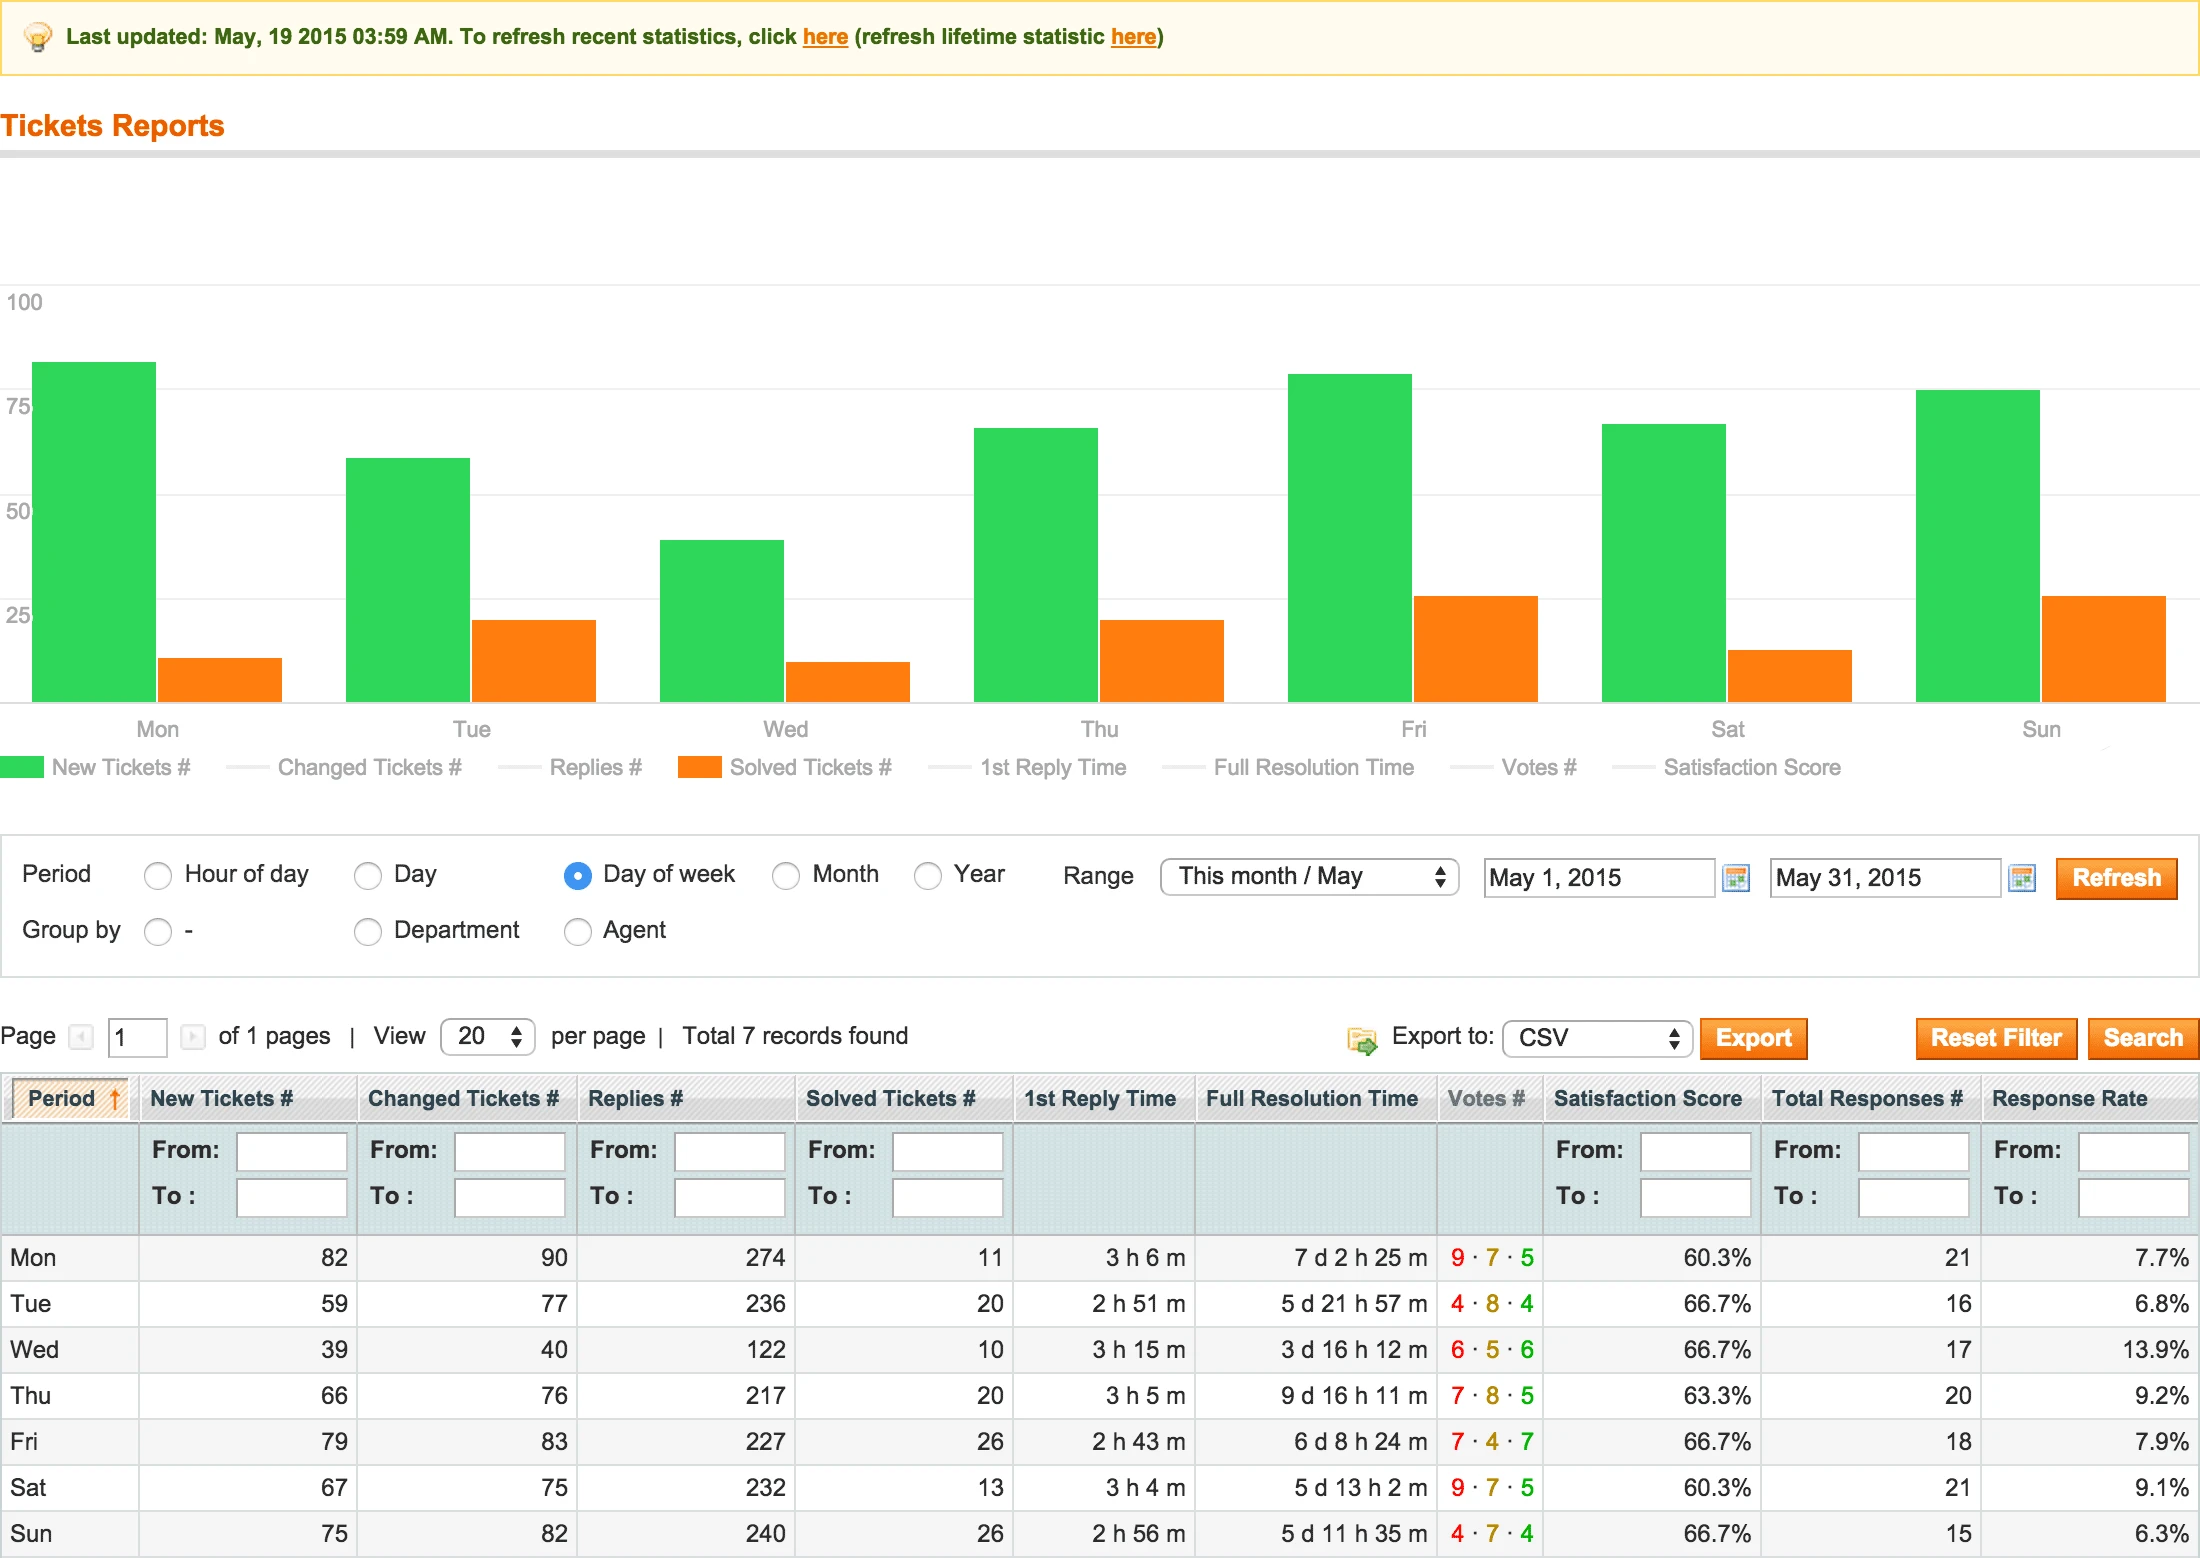2200x1558 pixels.
Task: Group results by Agent
Action: click(x=578, y=932)
